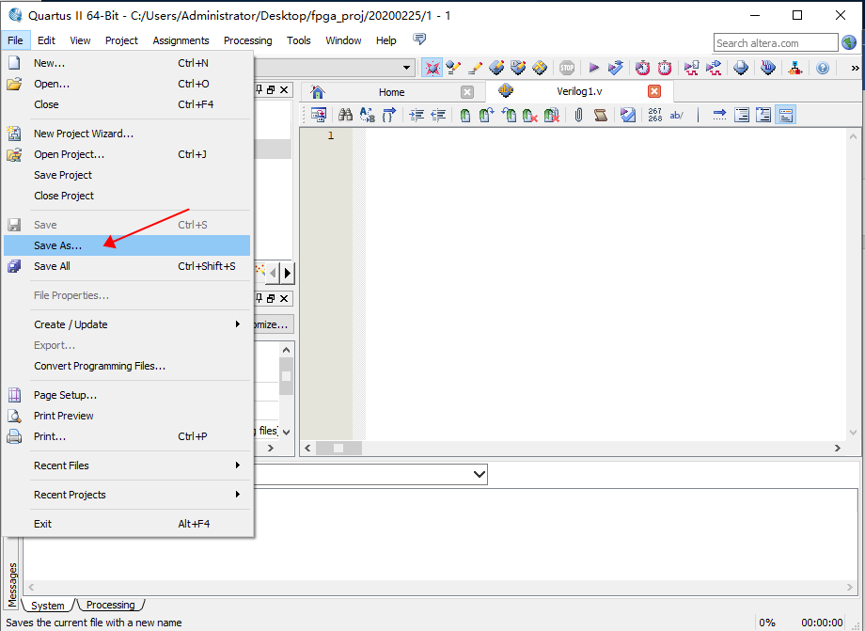Click the Stop Processing icon
This screenshot has width=865, height=631.
[x=567, y=68]
